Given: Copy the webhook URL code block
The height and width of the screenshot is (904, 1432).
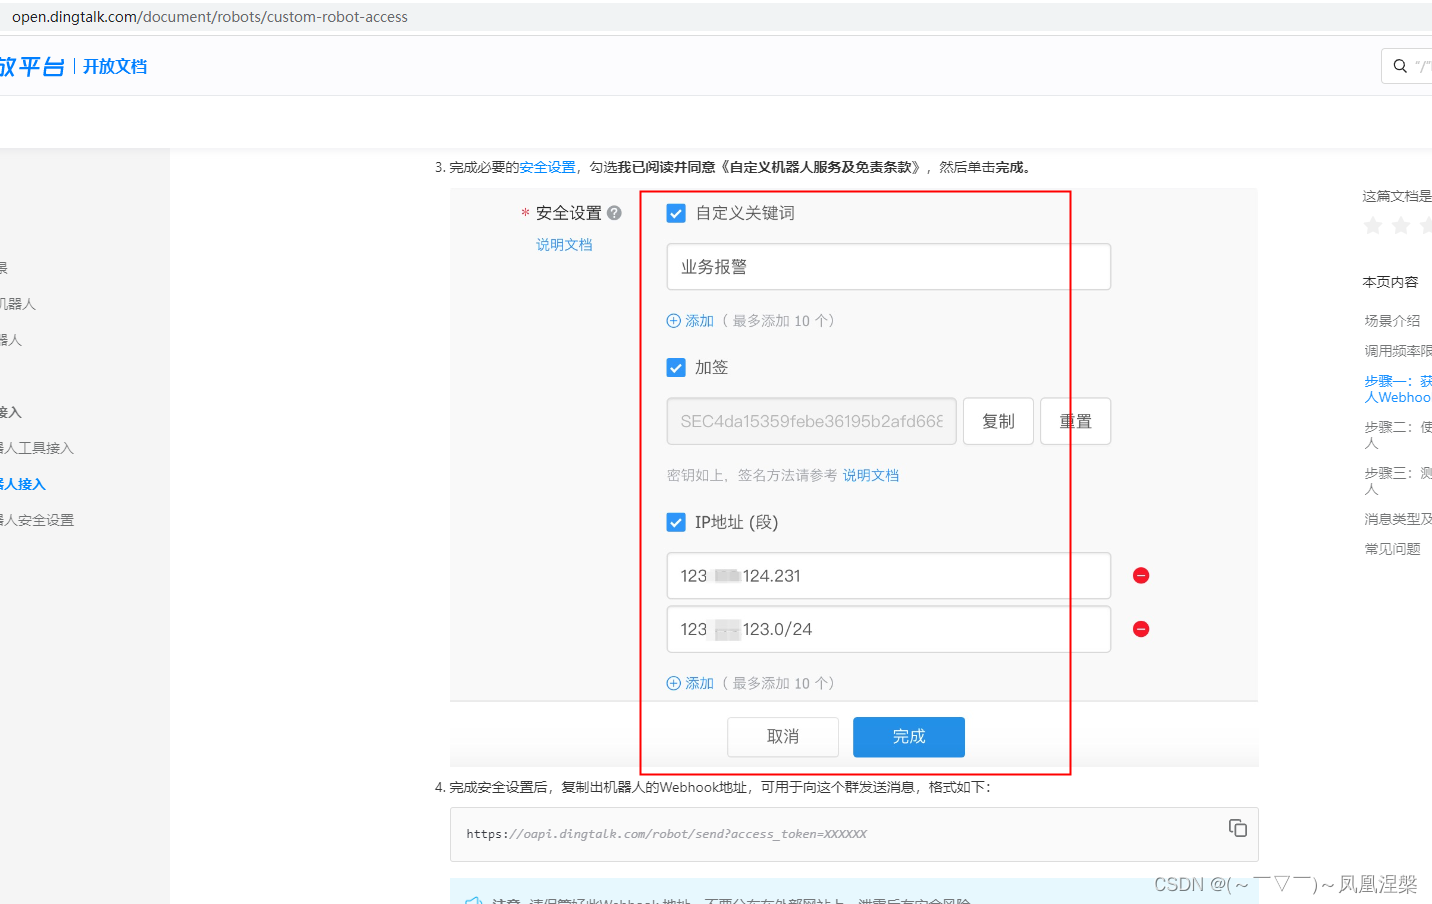Looking at the screenshot, I should 1238,828.
